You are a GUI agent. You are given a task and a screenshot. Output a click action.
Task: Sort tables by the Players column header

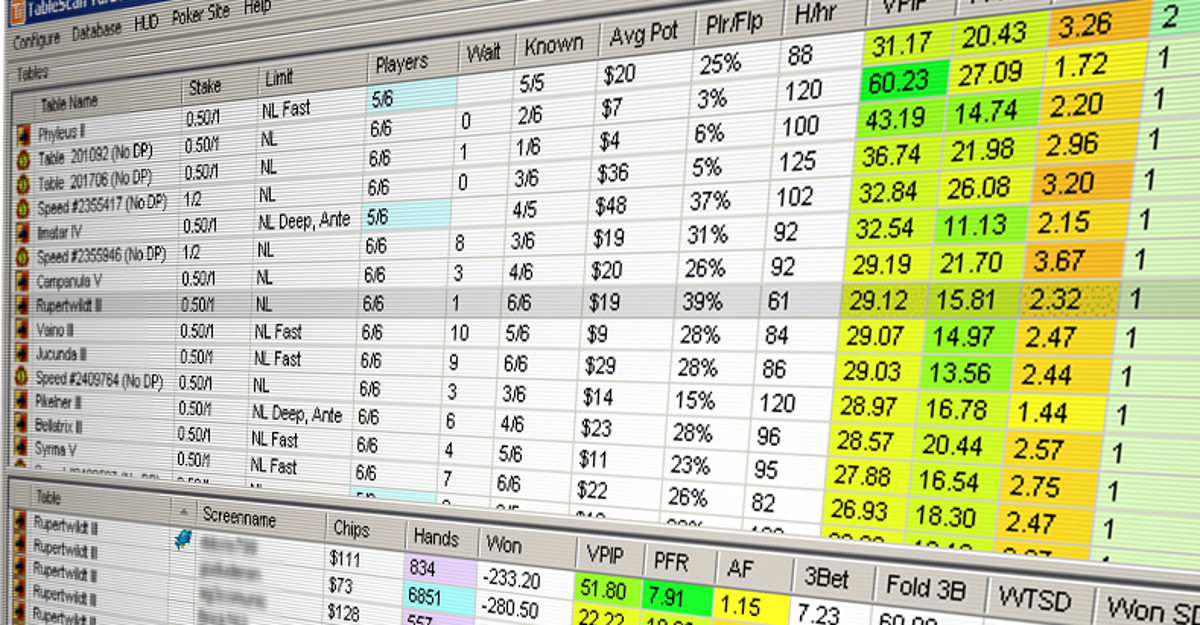[411, 64]
